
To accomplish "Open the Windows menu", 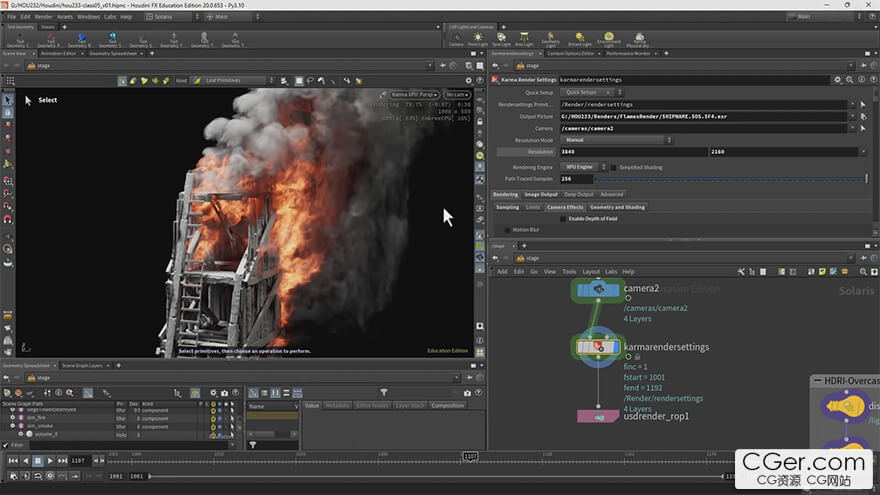I will tap(88, 17).
